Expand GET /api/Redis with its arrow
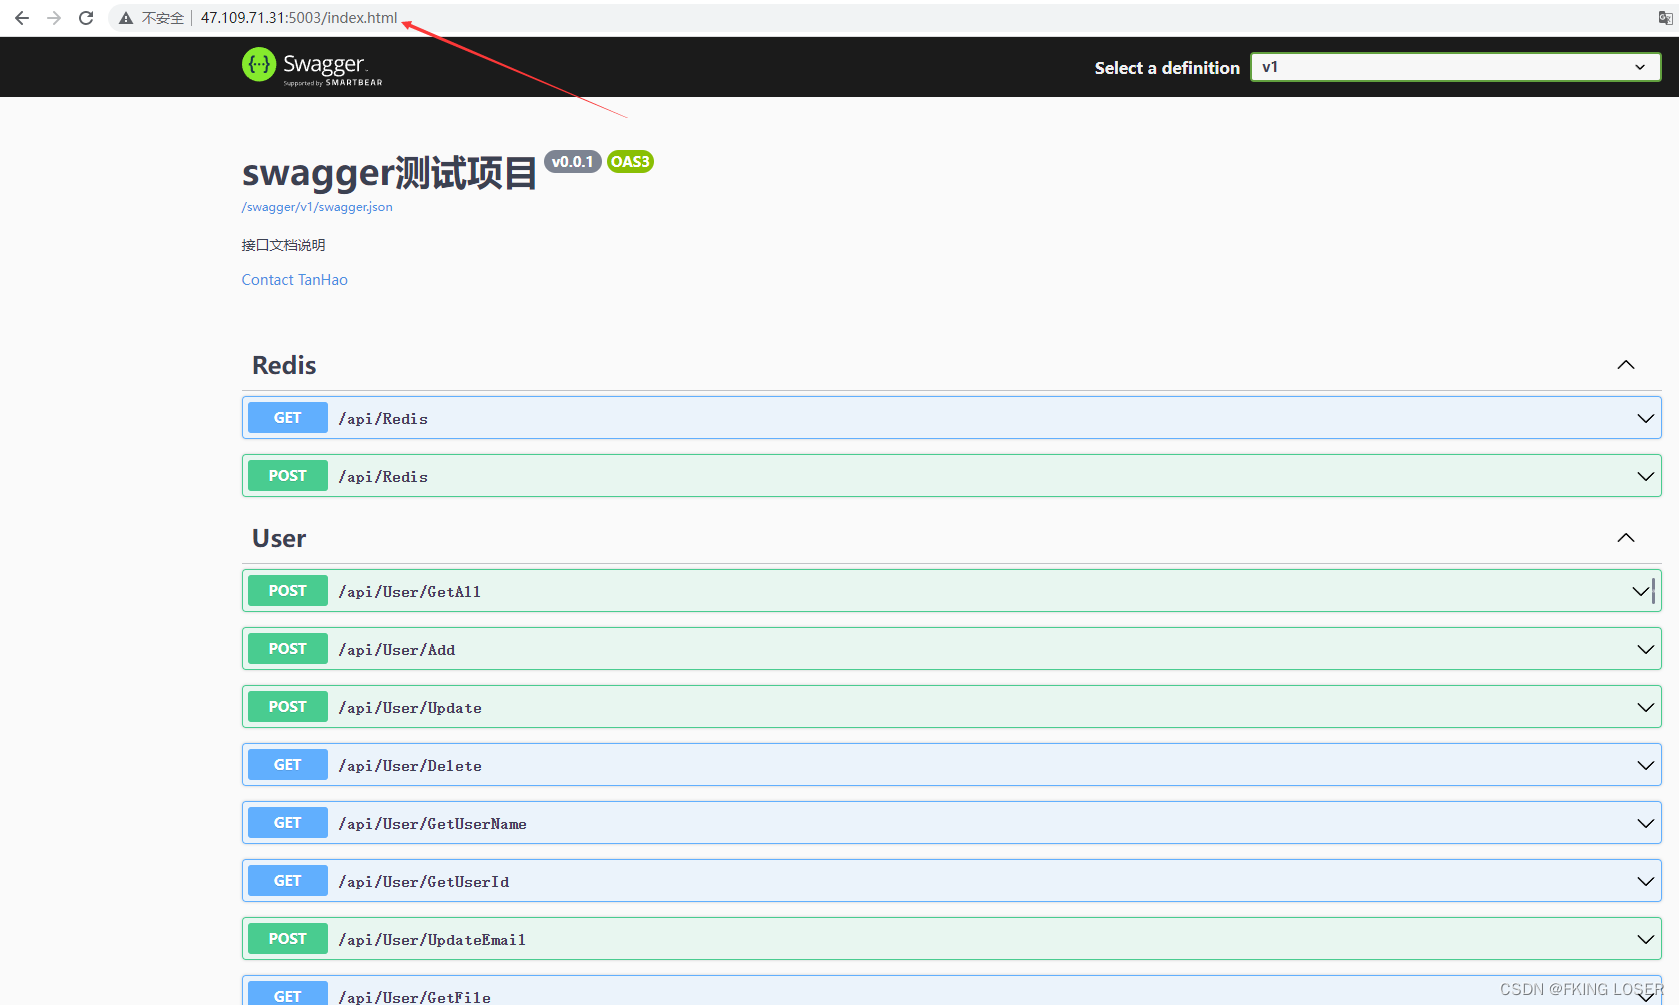 pos(1645,418)
